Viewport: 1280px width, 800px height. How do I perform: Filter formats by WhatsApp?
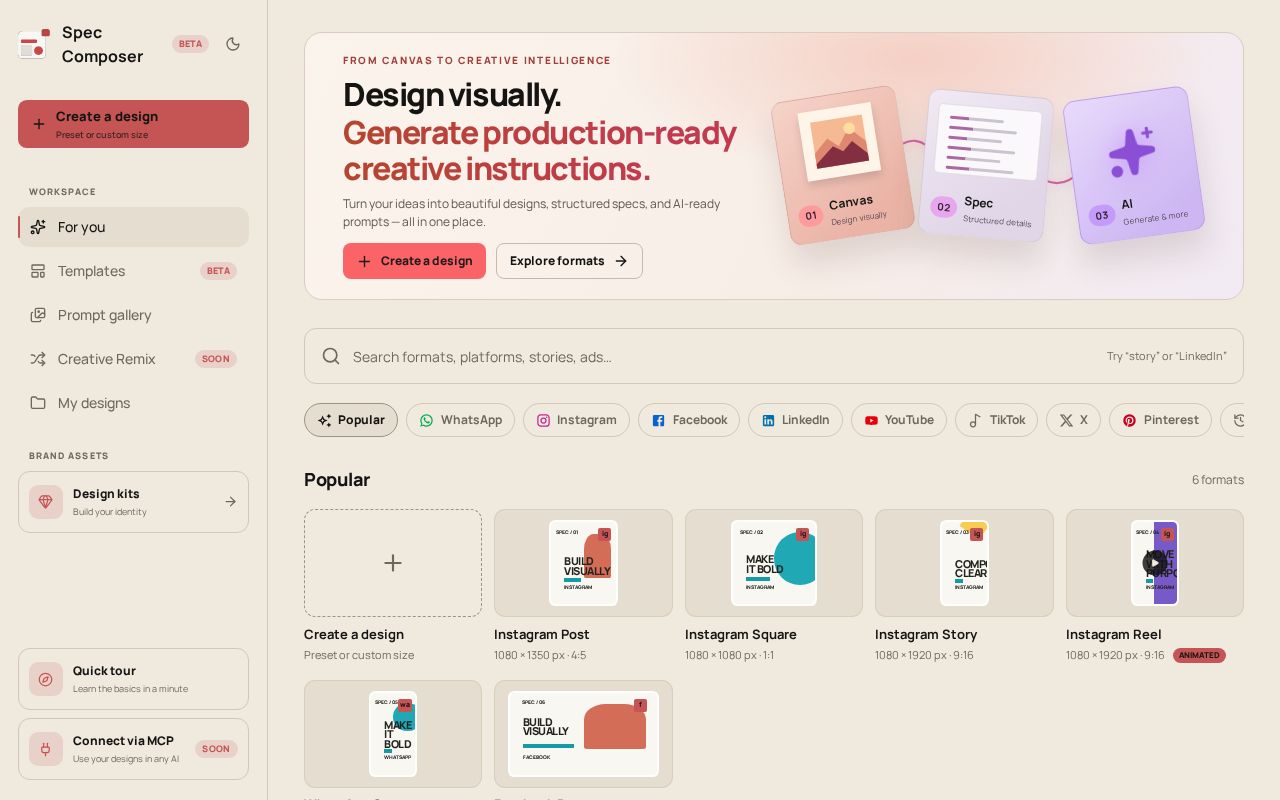click(x=460, y=420)
